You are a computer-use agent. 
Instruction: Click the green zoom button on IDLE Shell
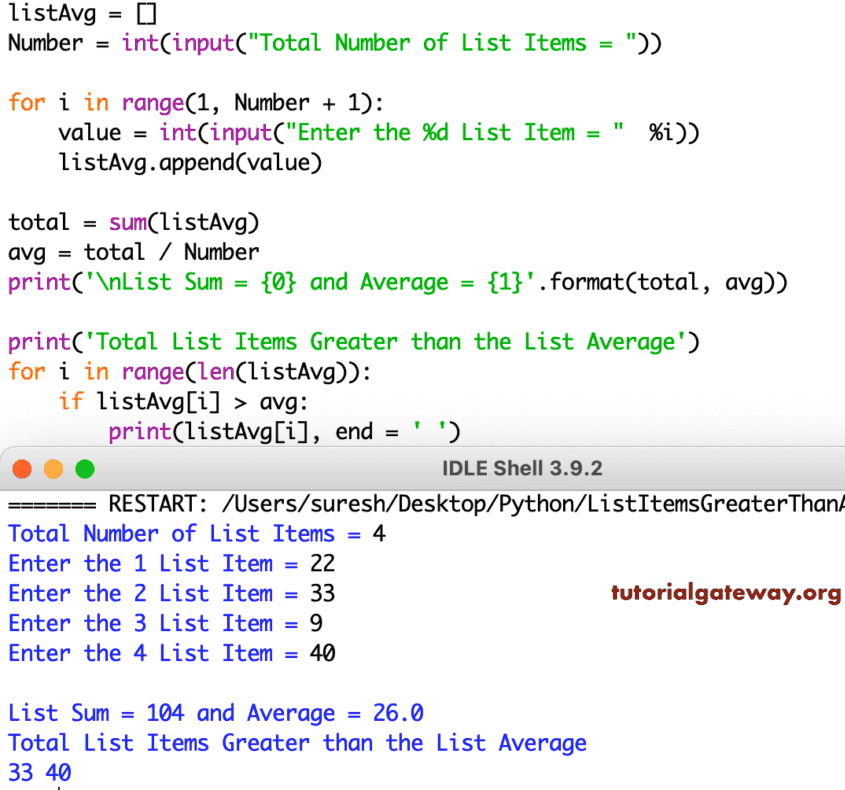84,468
